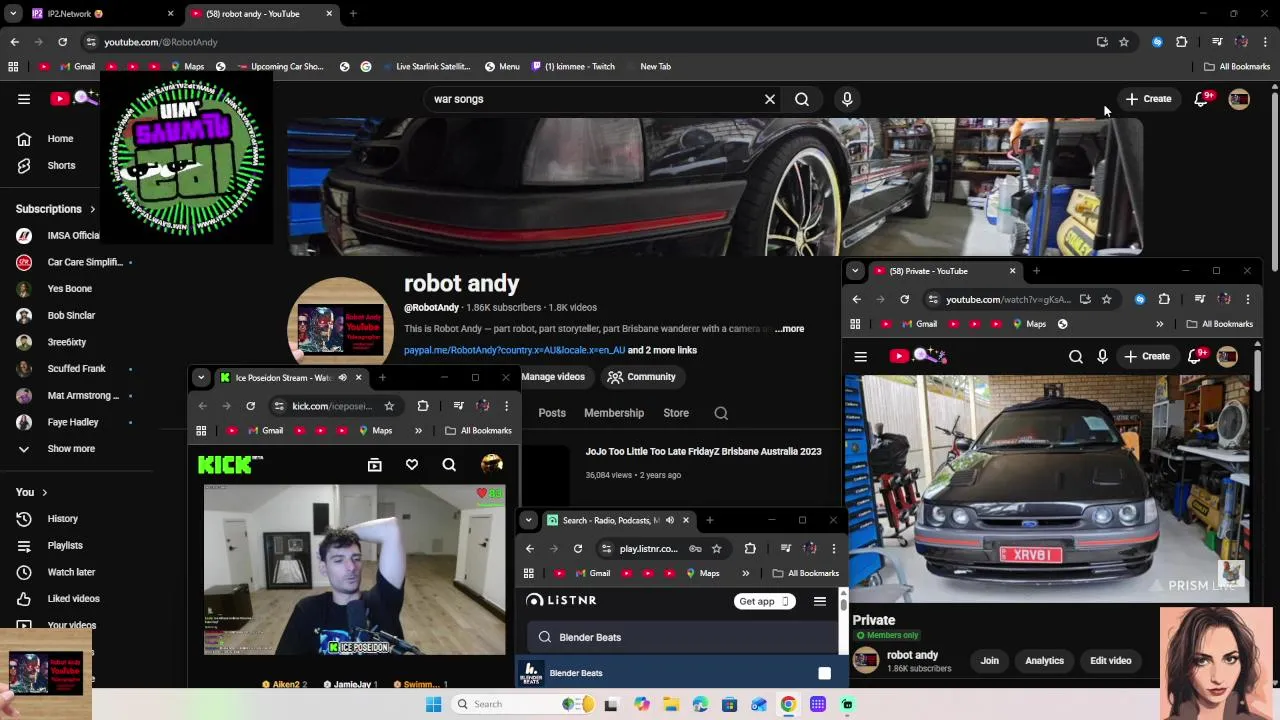Open tab list dropdown in LiSTNR window

(529, 520)
